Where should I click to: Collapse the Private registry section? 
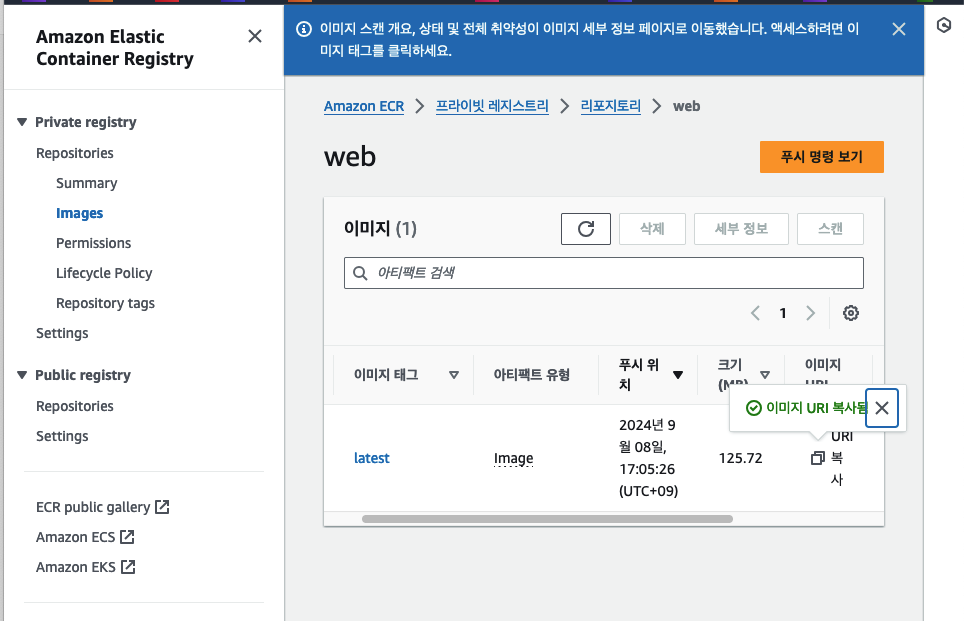[22, 122]
